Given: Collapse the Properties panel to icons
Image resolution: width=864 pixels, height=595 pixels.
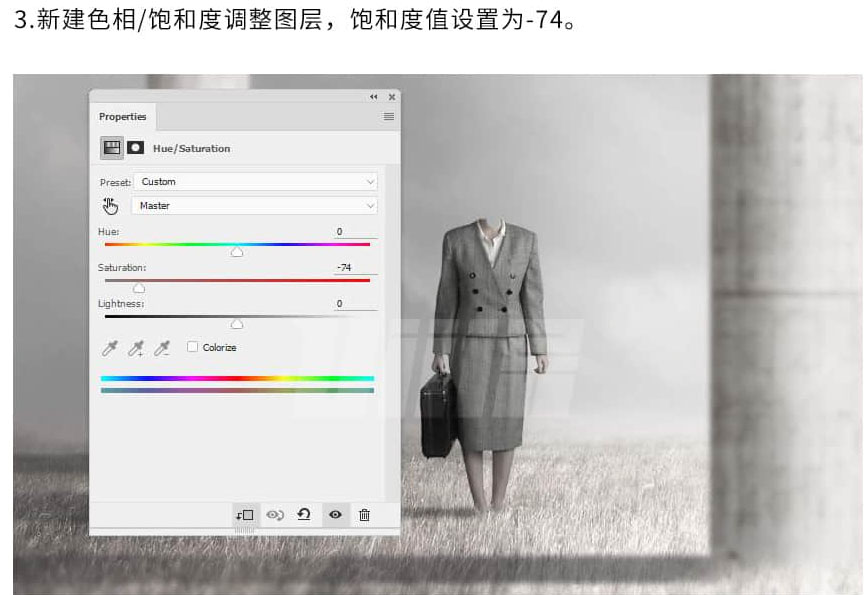Looking at the screenshot, I should click(374, 97).
